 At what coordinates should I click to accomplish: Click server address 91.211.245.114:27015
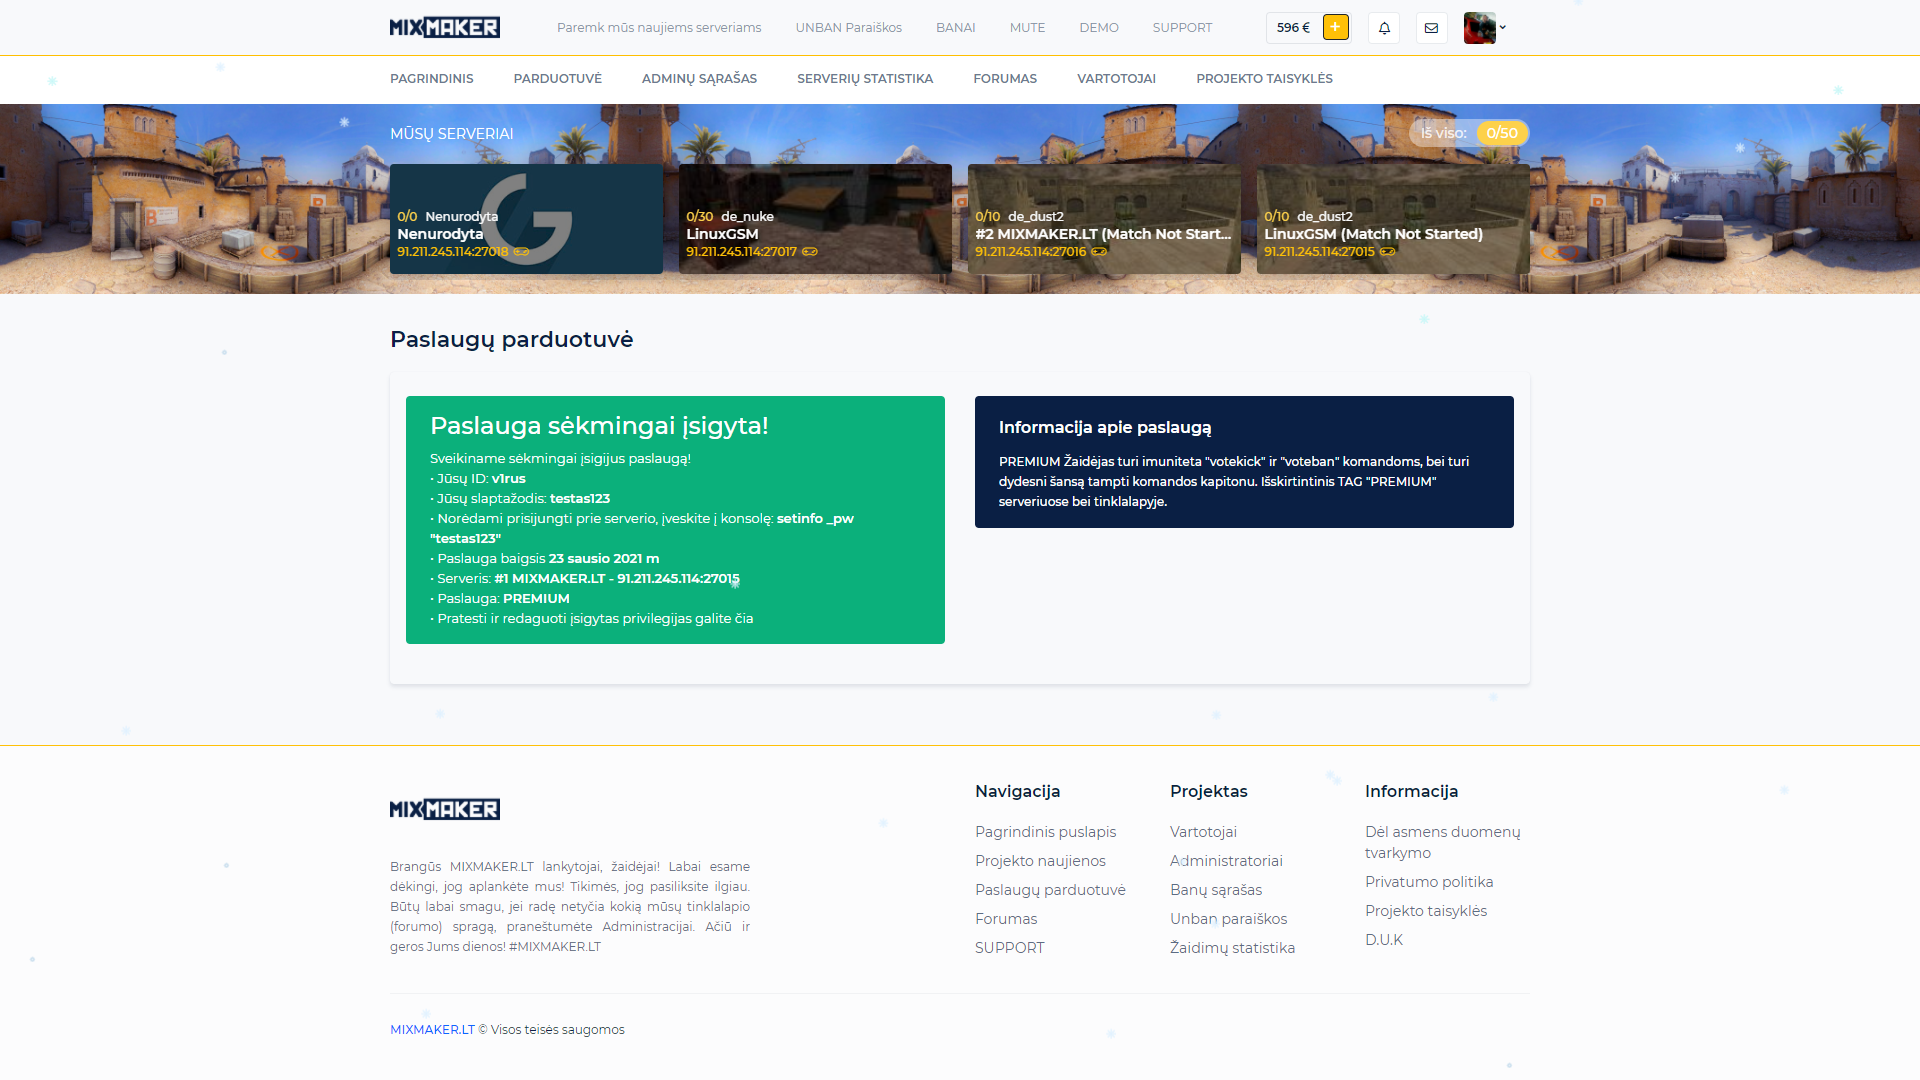click(x=1319, y=252)
